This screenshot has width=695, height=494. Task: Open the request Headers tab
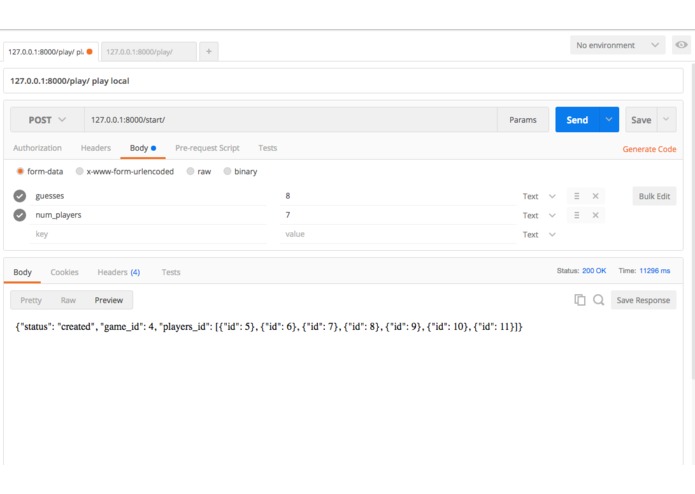96,148
